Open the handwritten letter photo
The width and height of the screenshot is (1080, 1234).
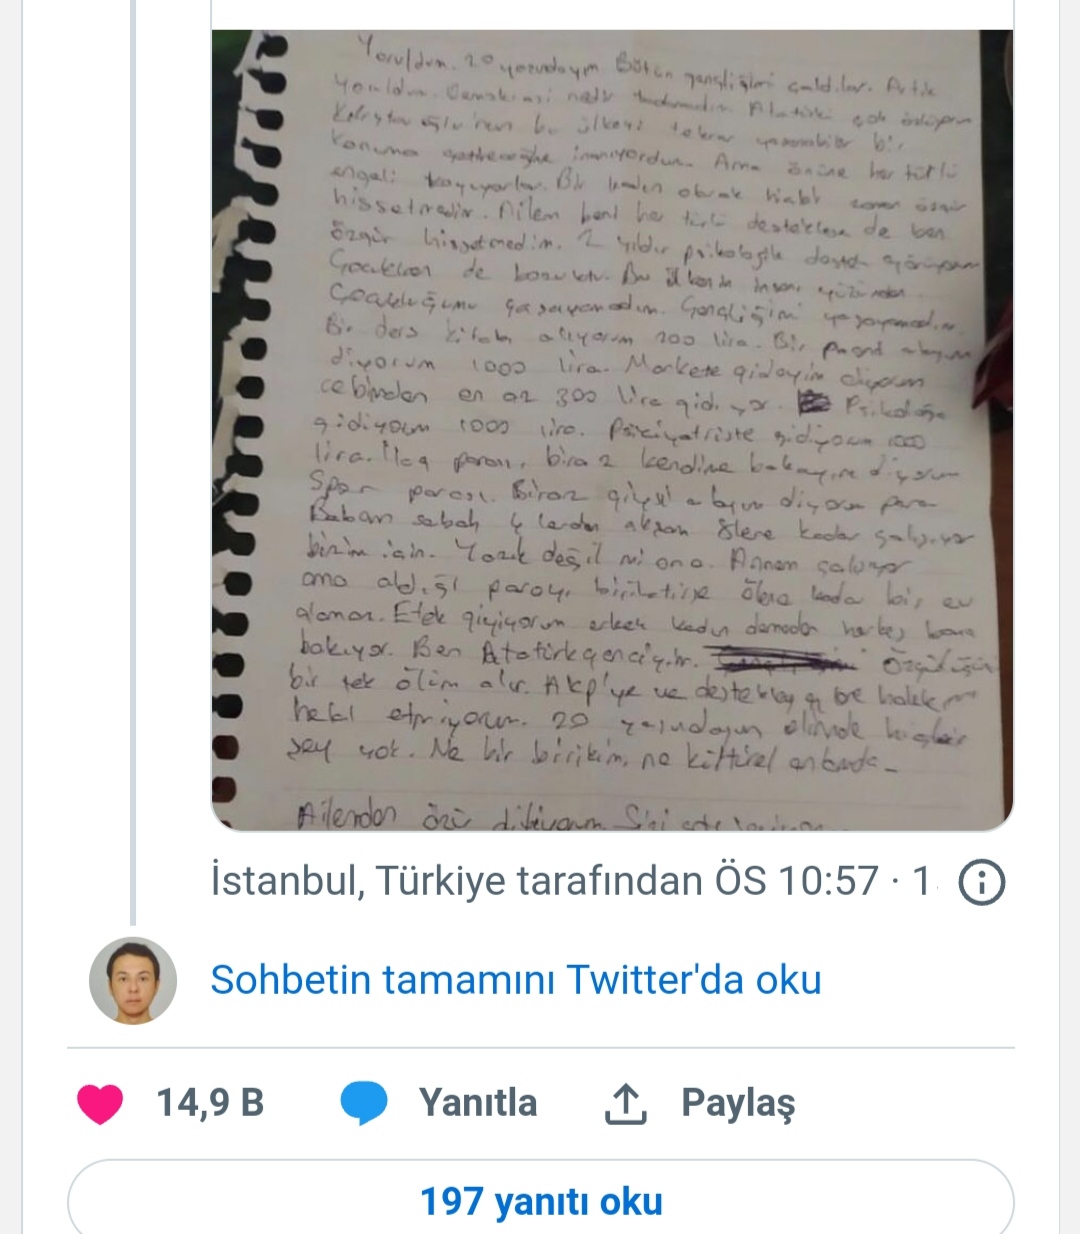click(612, 430)
